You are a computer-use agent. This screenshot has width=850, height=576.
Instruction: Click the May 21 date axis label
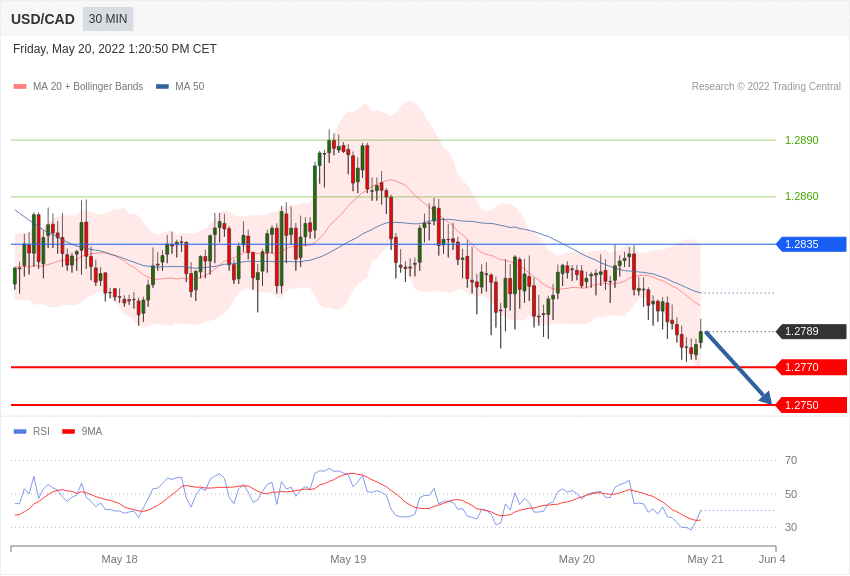pos(705,559)
